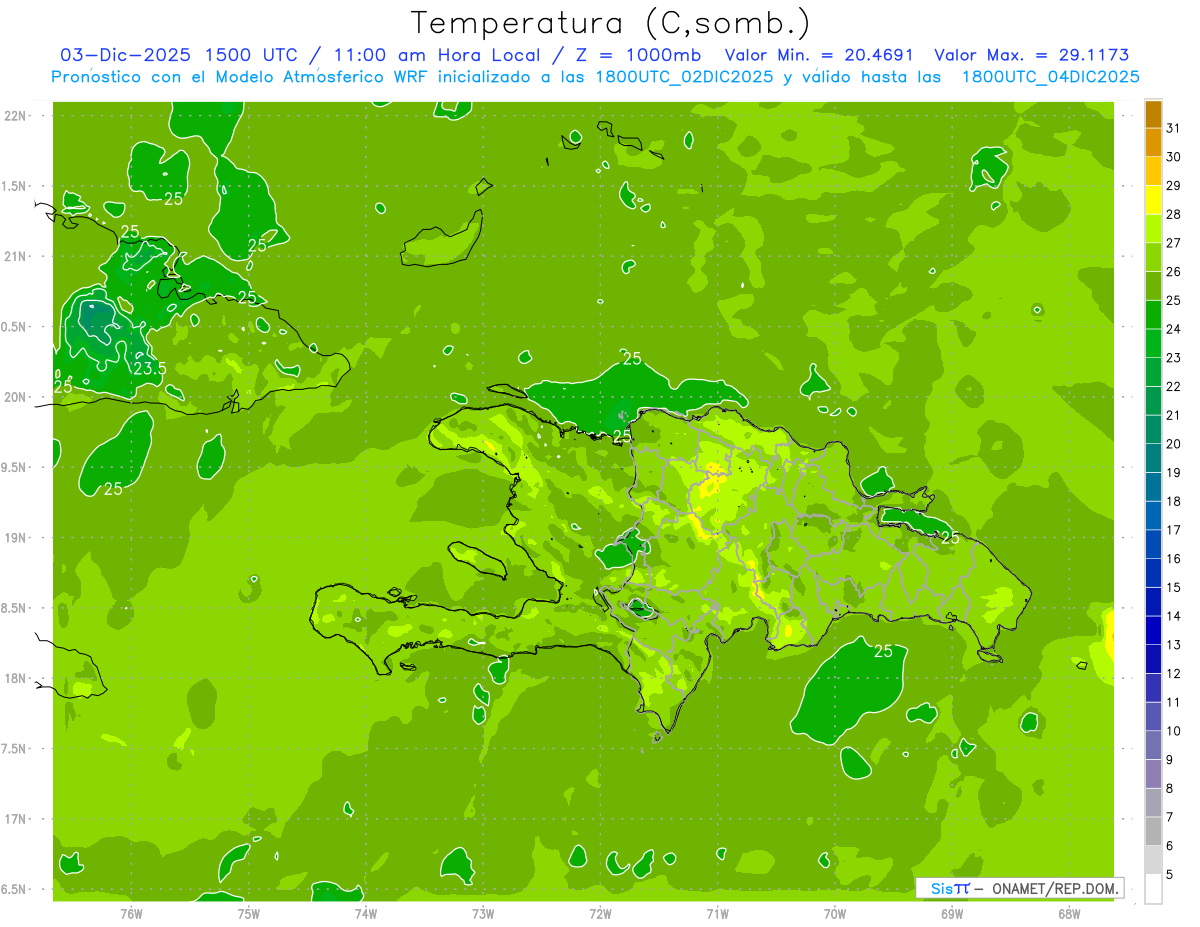Click the "8" label on the color scale

click(1170, 789)
